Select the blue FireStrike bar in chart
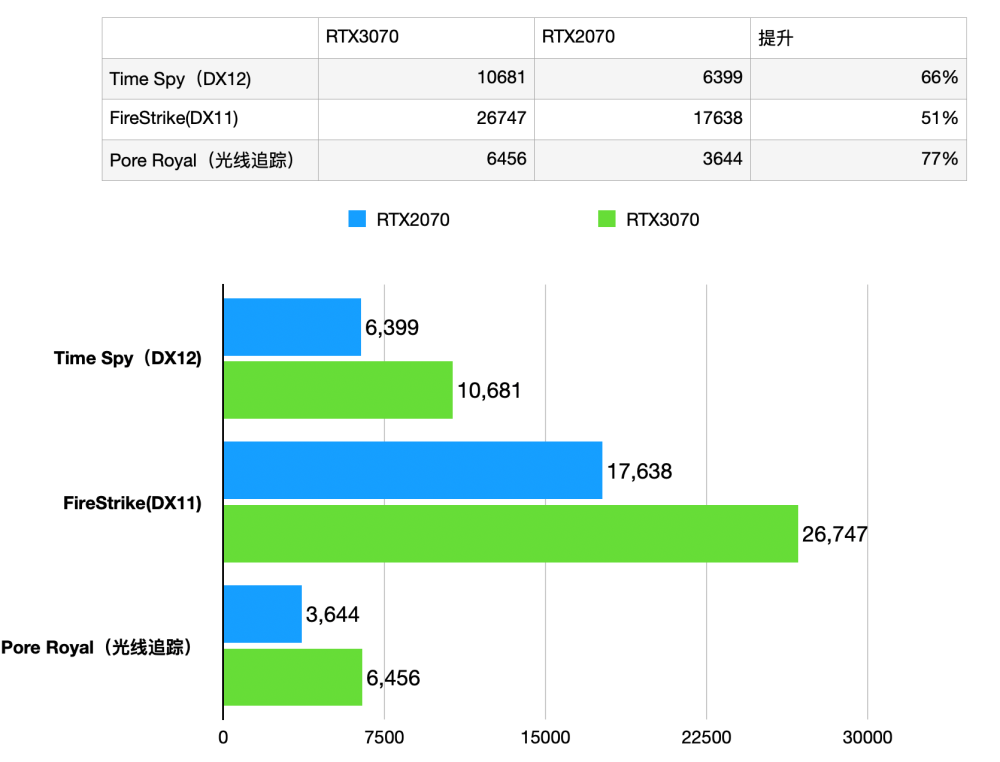 pos(413,470)
